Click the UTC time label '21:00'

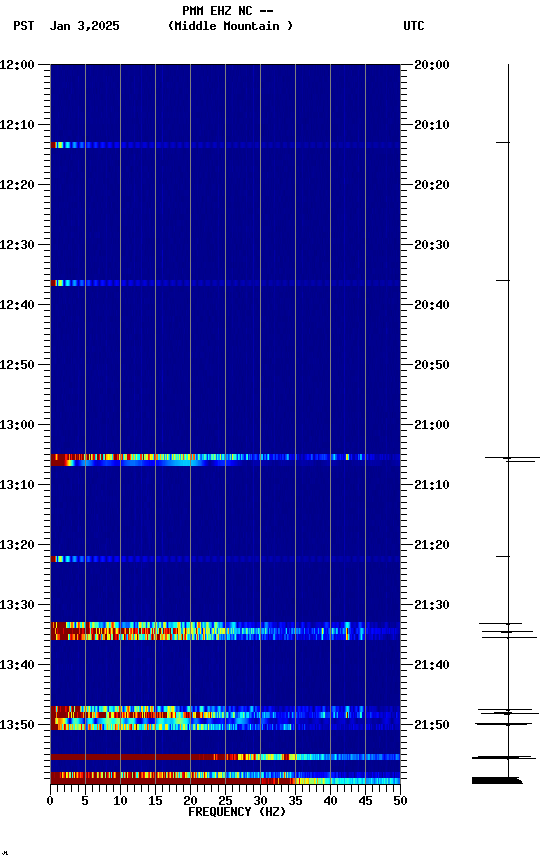(x=432, y=425)
